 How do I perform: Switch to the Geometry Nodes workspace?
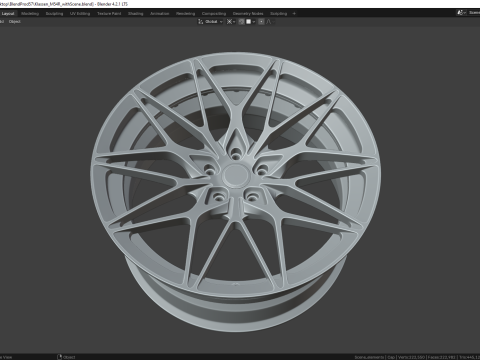tap(248, 14)
